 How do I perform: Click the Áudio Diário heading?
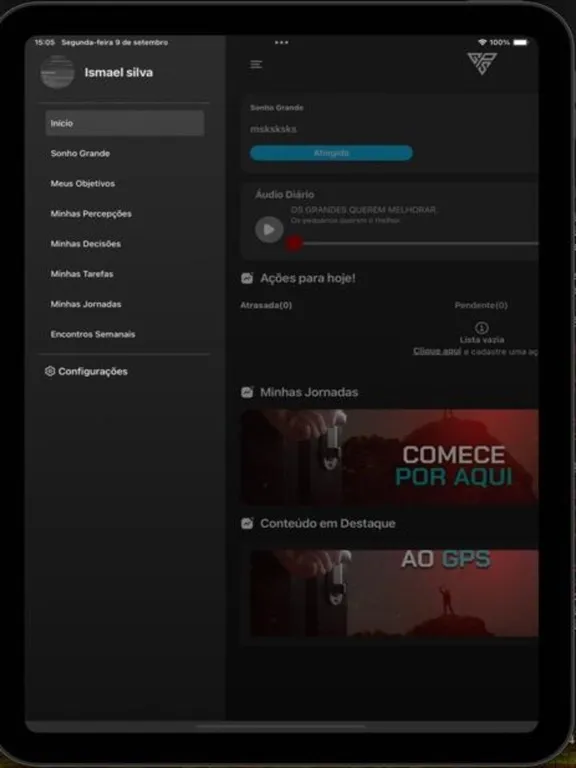point(285,194)
